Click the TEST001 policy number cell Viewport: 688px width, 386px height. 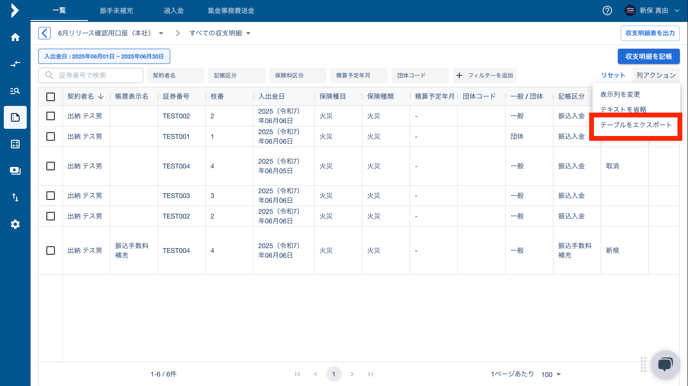176,136
